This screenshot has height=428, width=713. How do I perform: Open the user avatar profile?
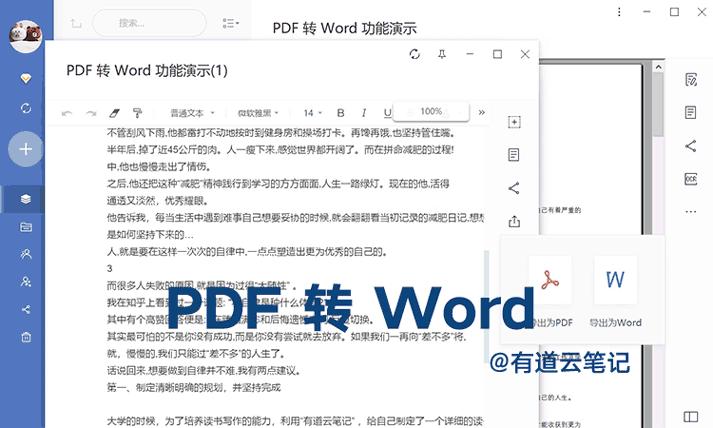point(26,36)
